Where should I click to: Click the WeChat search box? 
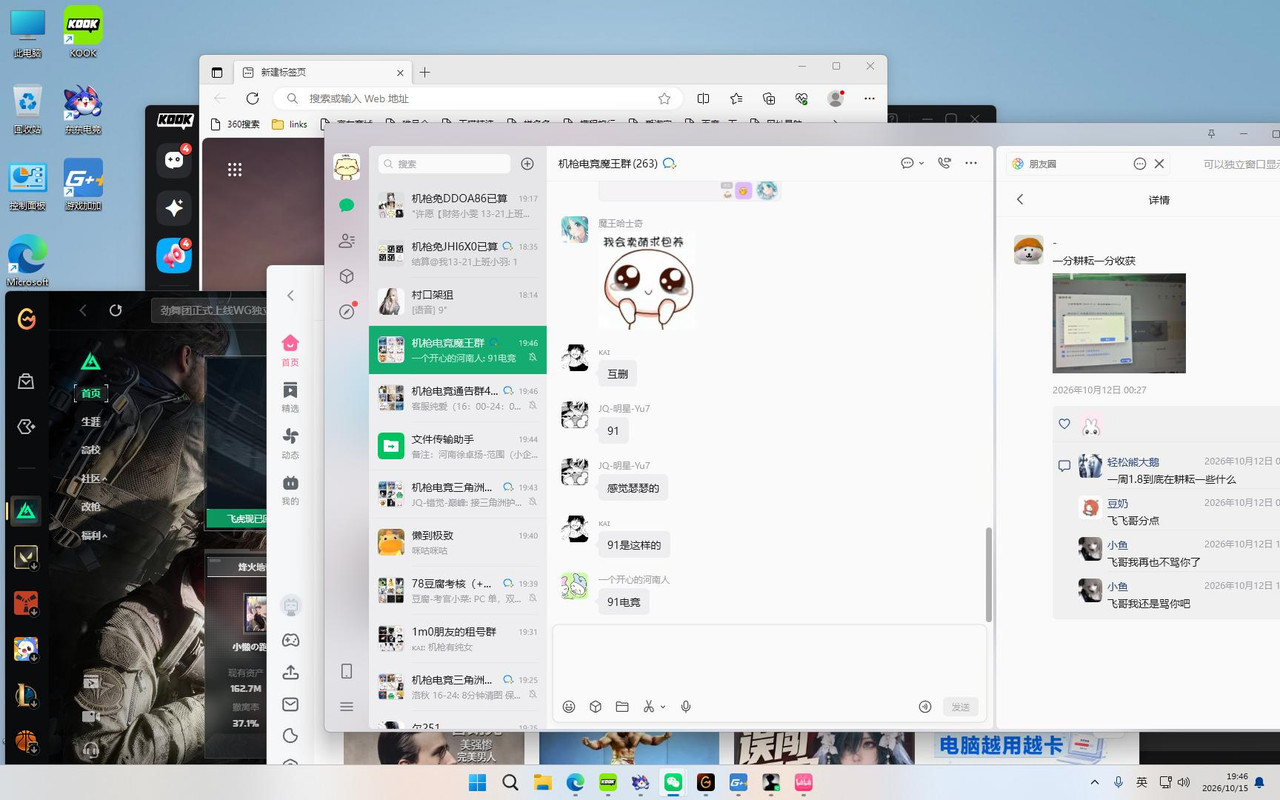coord(444,164)
